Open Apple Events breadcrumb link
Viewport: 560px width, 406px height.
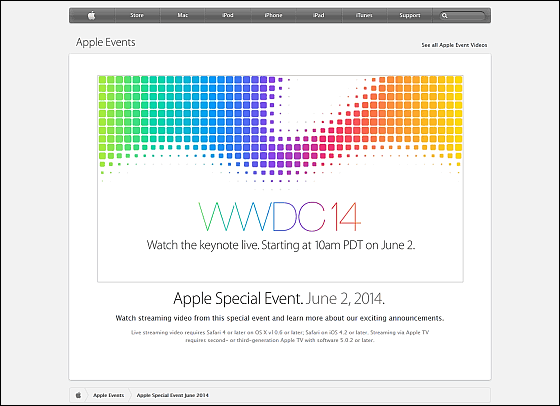tap(109, 395)
